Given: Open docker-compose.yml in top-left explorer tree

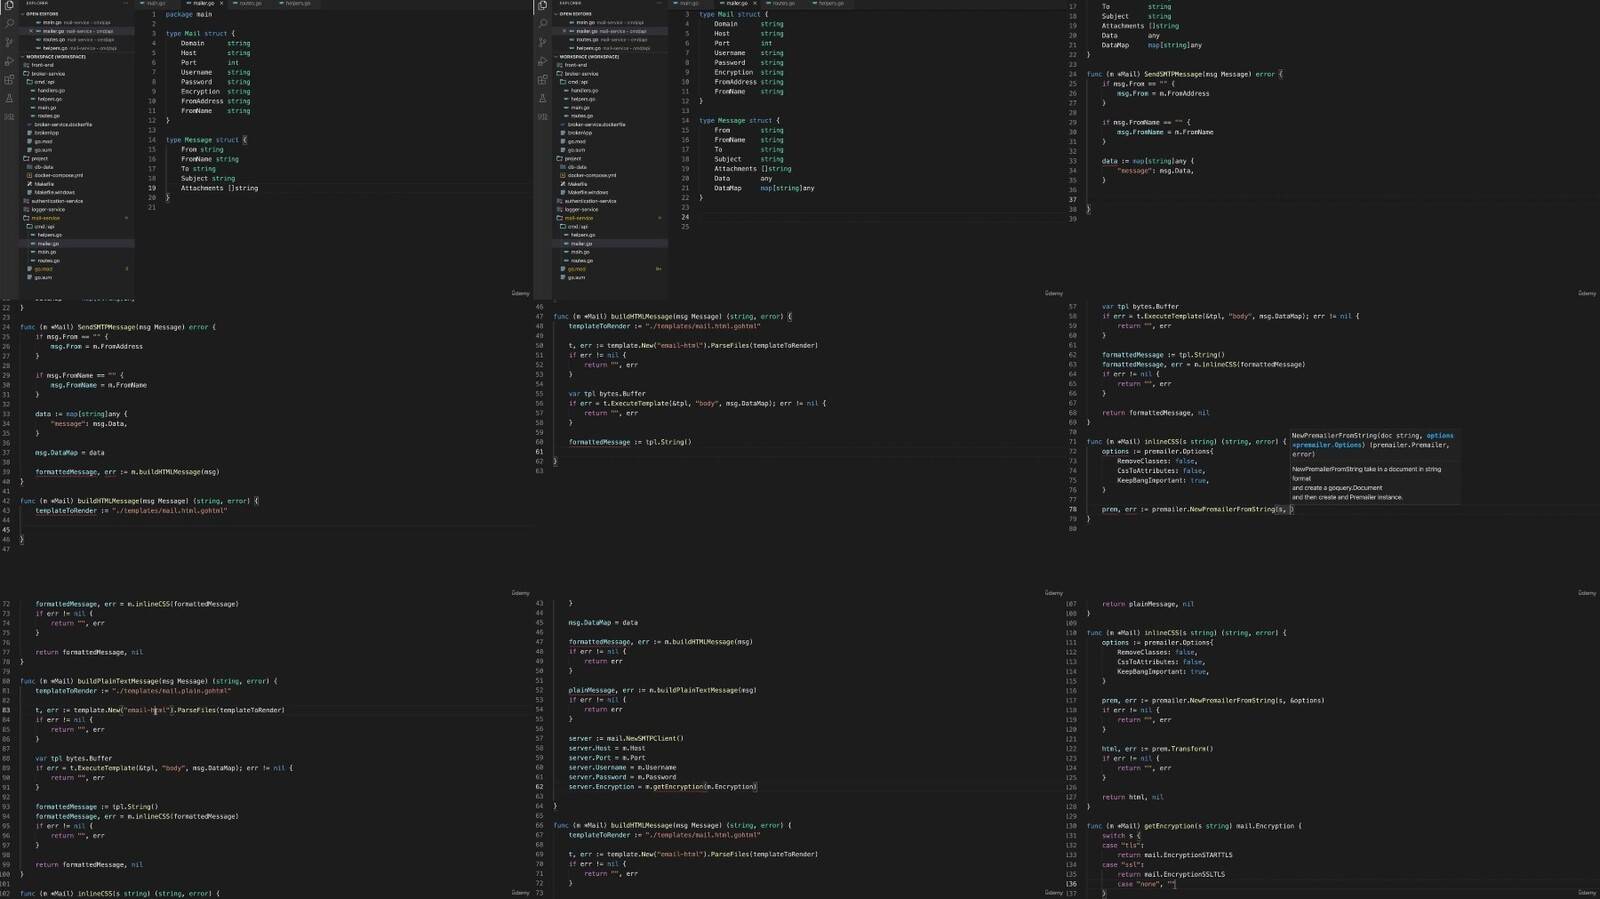Looking at the screenshot, I should (x=59, y=175).
